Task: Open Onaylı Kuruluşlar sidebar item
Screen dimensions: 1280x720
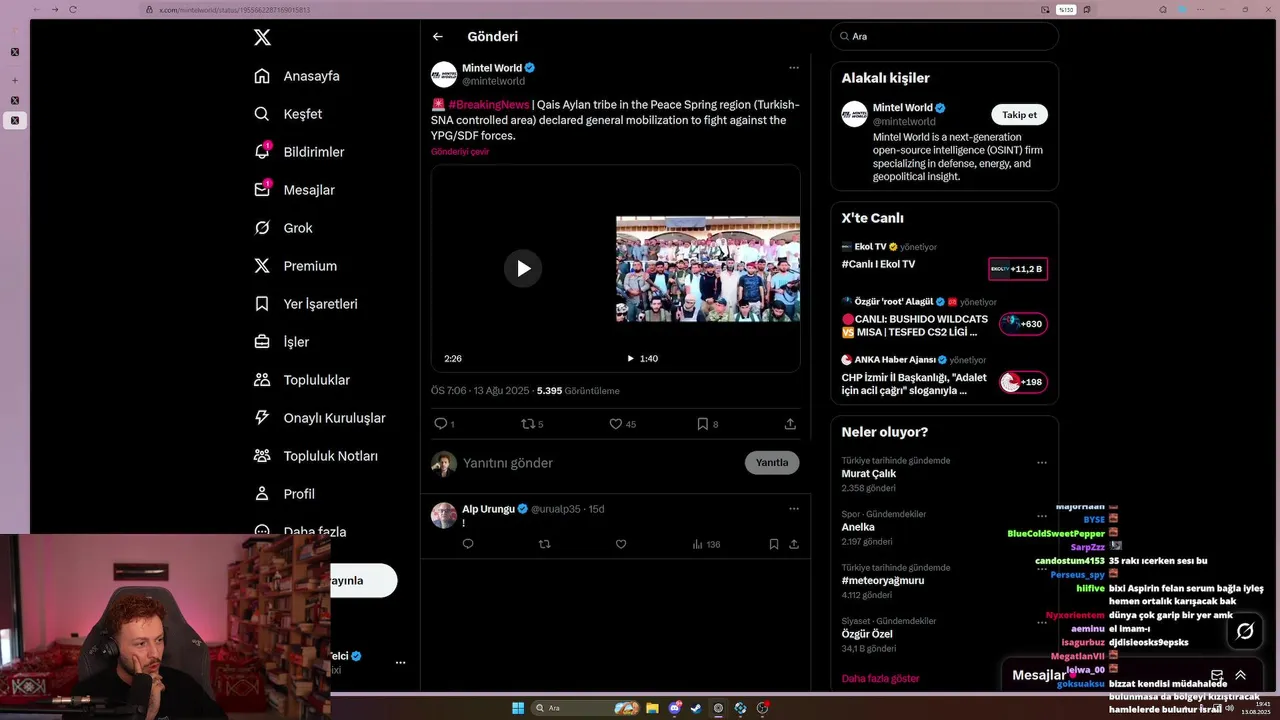Action: tap(319, 418)
